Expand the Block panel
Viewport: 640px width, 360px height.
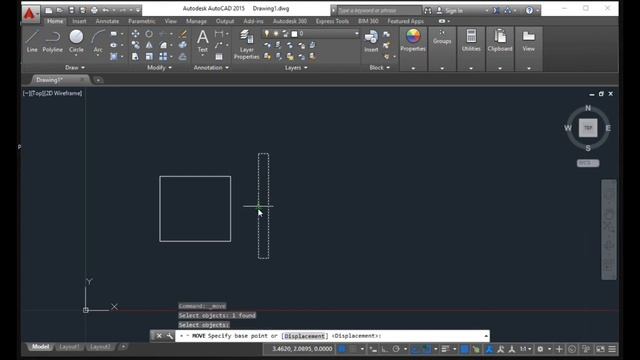tap(380, 67)
